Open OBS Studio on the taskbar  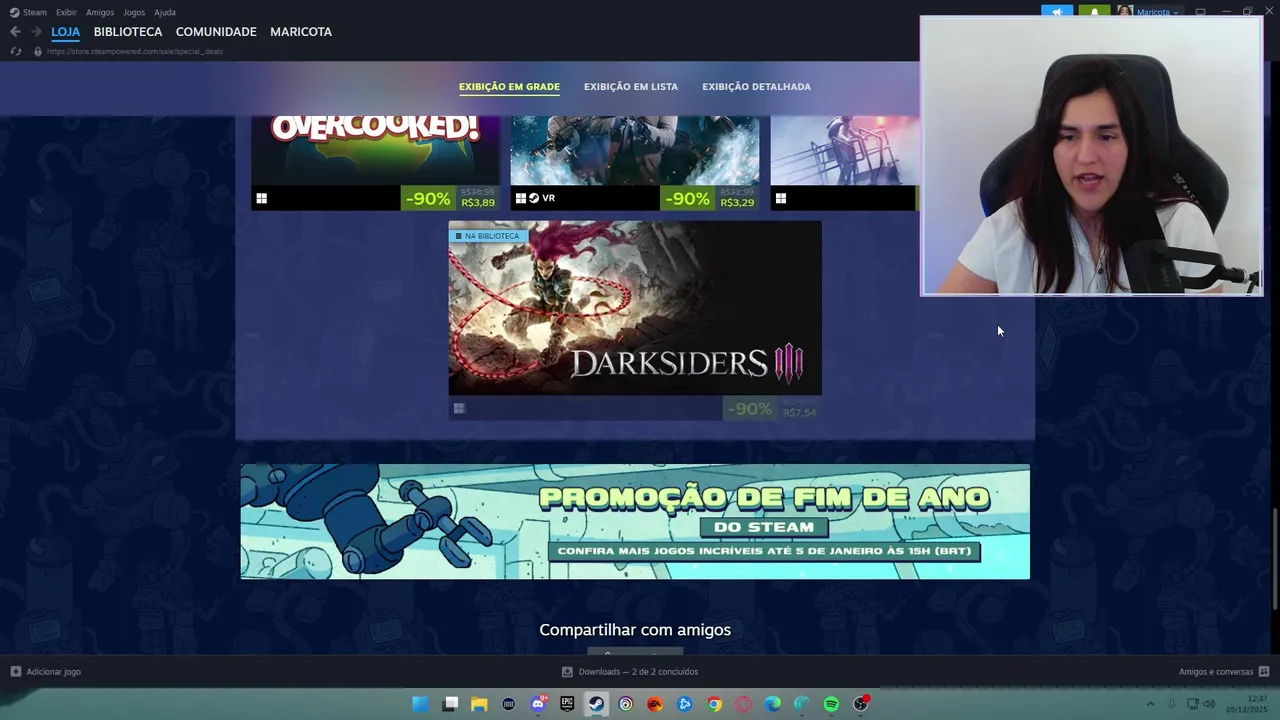861,704
